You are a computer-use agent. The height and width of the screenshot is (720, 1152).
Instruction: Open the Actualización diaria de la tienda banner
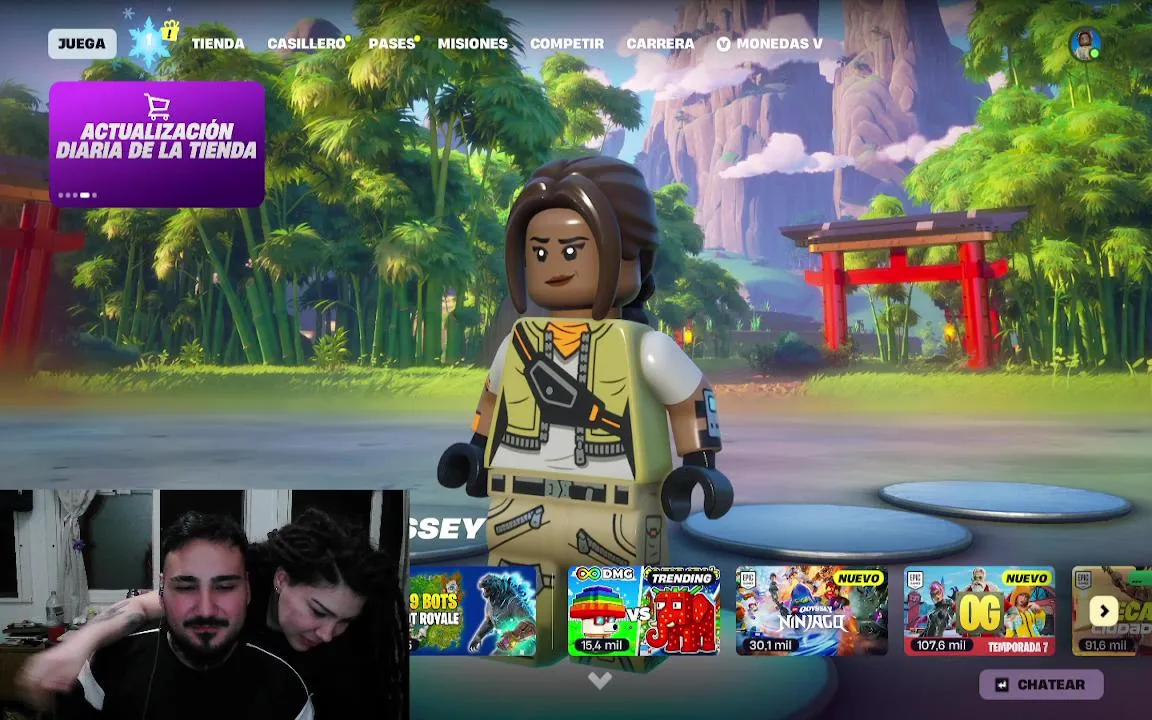click(157, 143)
